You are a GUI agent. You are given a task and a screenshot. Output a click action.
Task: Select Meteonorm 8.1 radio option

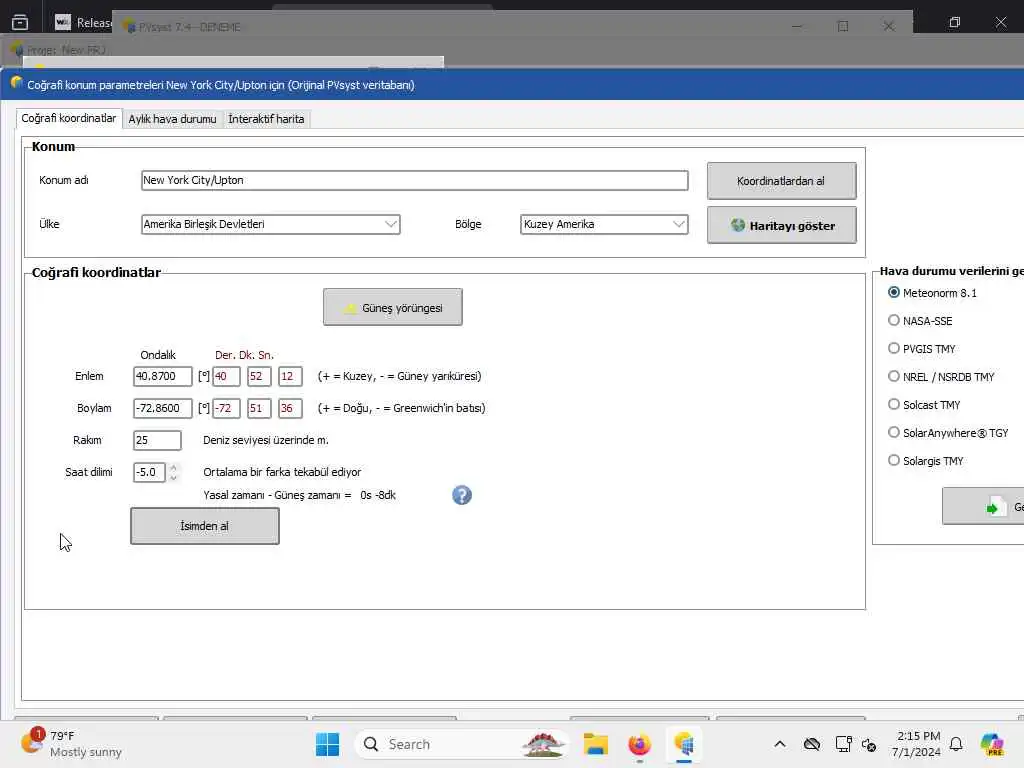pyautogui.click(x=894, y=293)
